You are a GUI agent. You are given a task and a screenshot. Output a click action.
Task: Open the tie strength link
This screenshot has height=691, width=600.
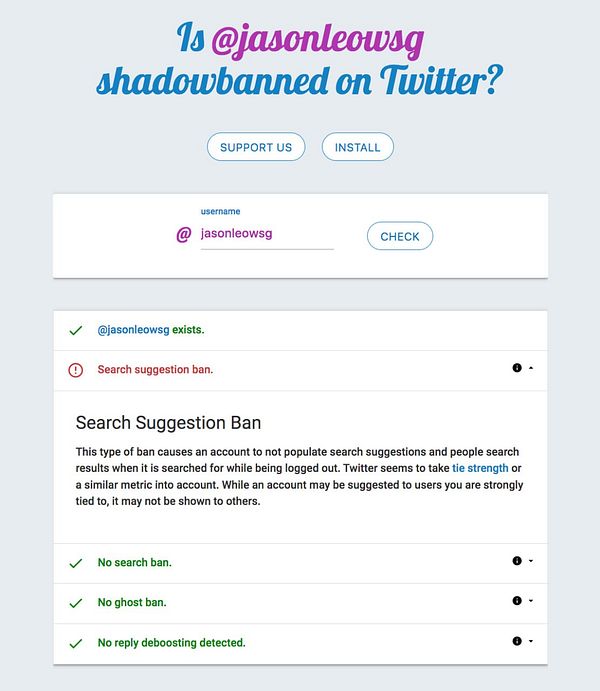point(480,468)
